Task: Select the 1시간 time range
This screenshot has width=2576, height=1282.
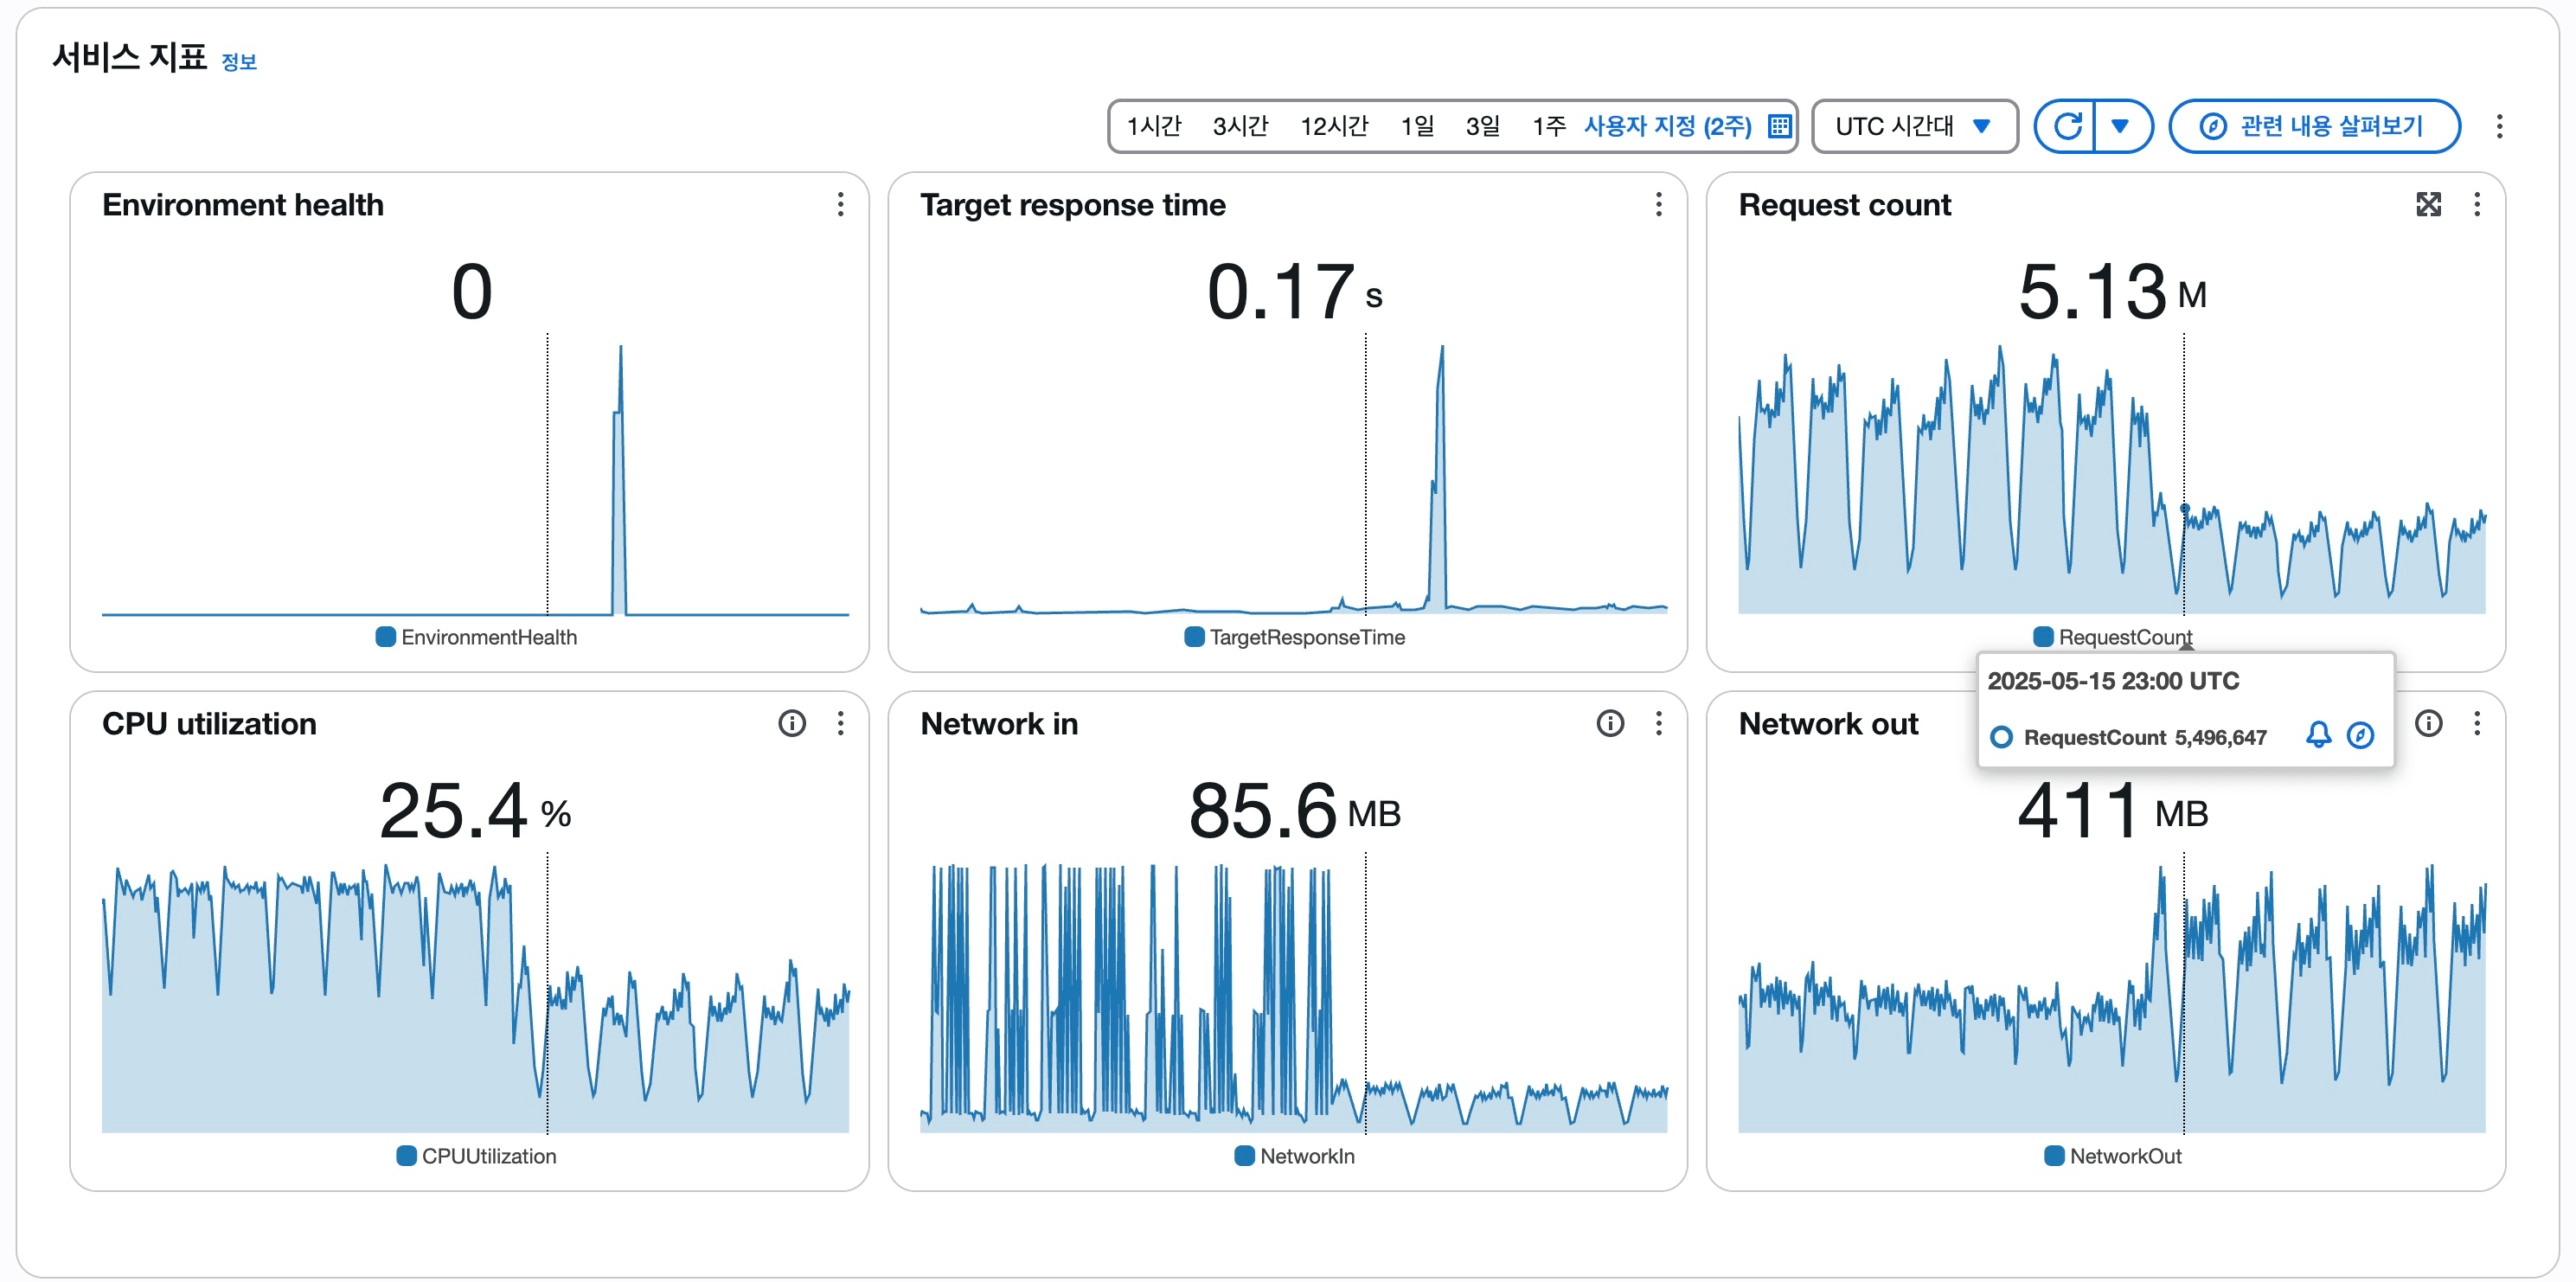Action: 1153,126
